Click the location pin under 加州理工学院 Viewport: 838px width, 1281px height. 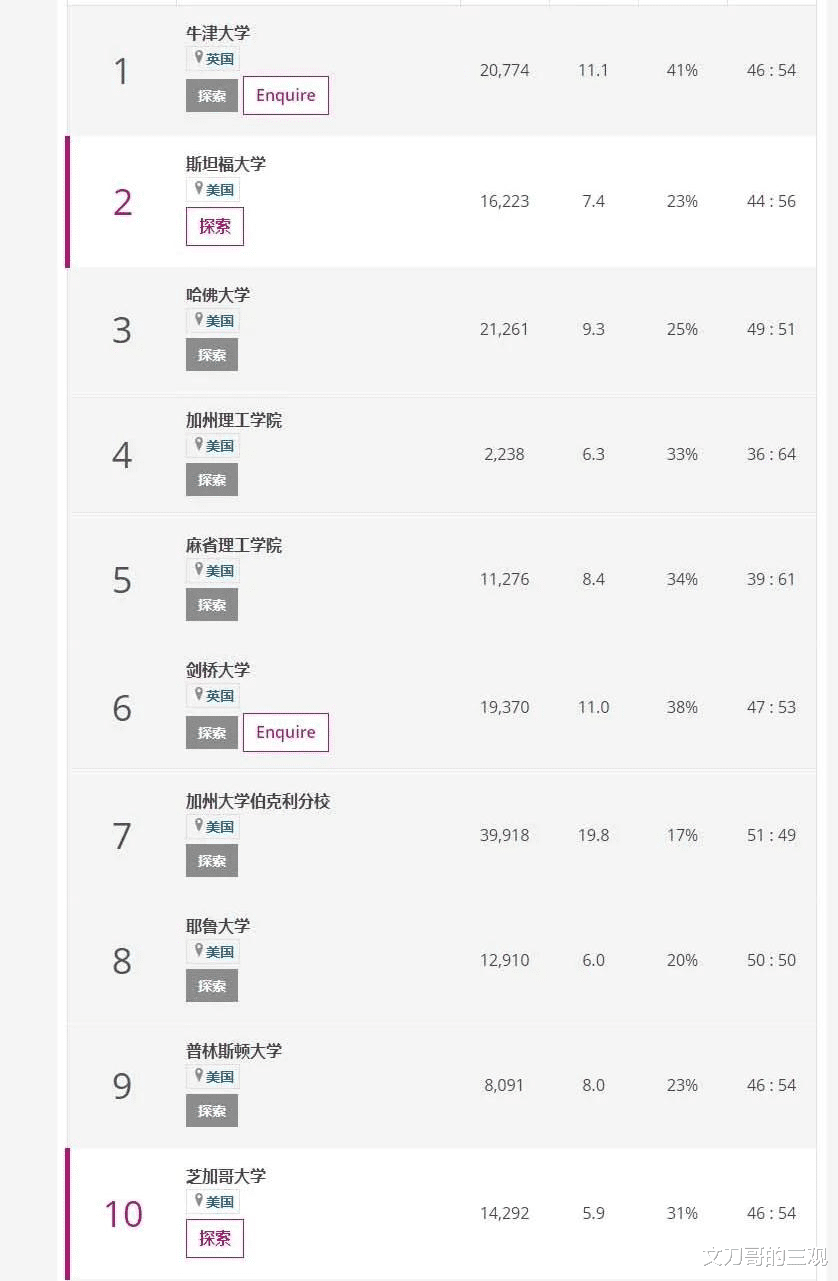click(199, 445)
